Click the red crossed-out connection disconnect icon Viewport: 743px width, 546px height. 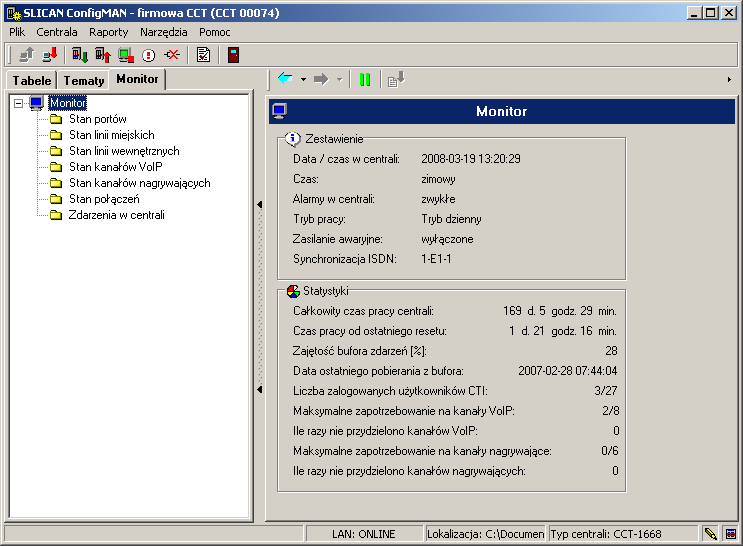tap(172, 55)
